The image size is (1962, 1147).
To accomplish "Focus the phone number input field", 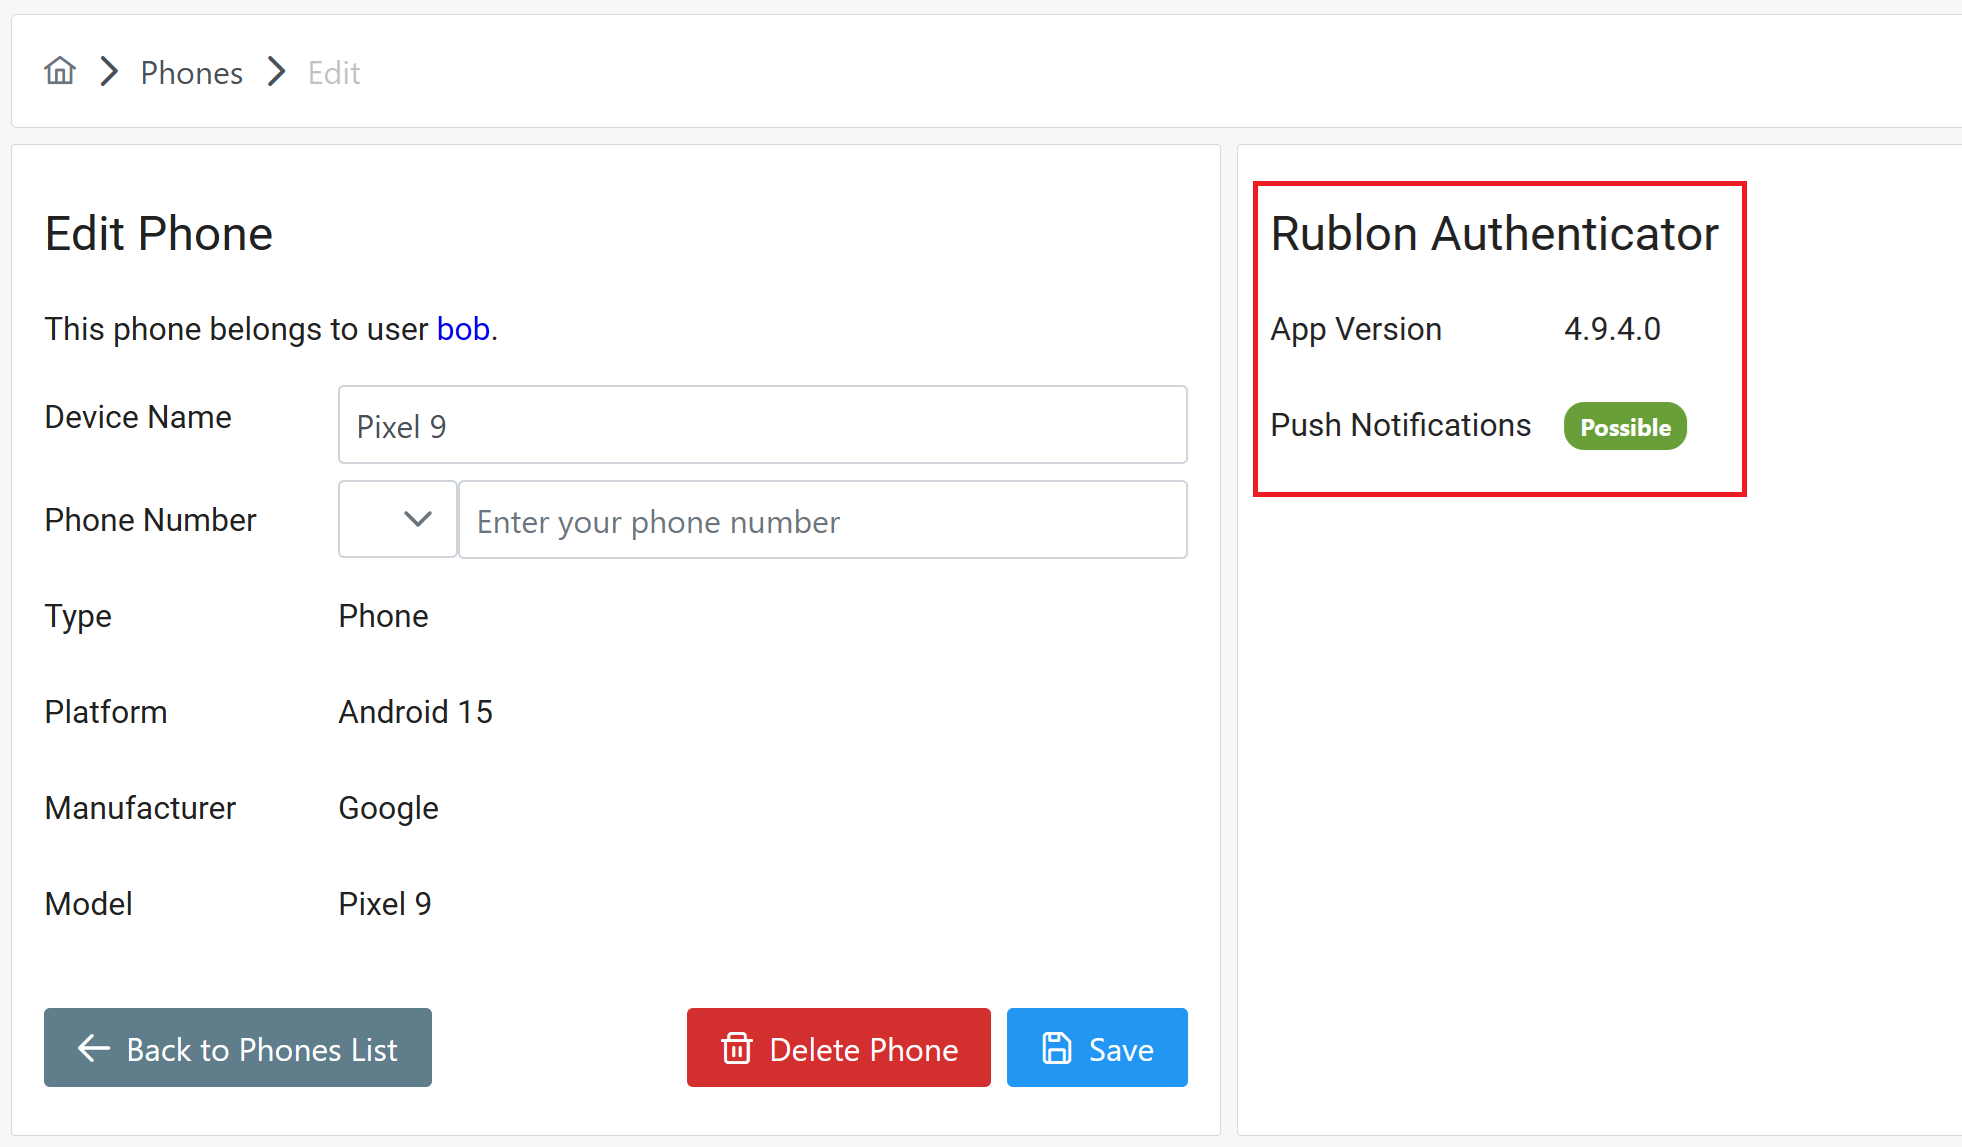I will tap(822, 521).
